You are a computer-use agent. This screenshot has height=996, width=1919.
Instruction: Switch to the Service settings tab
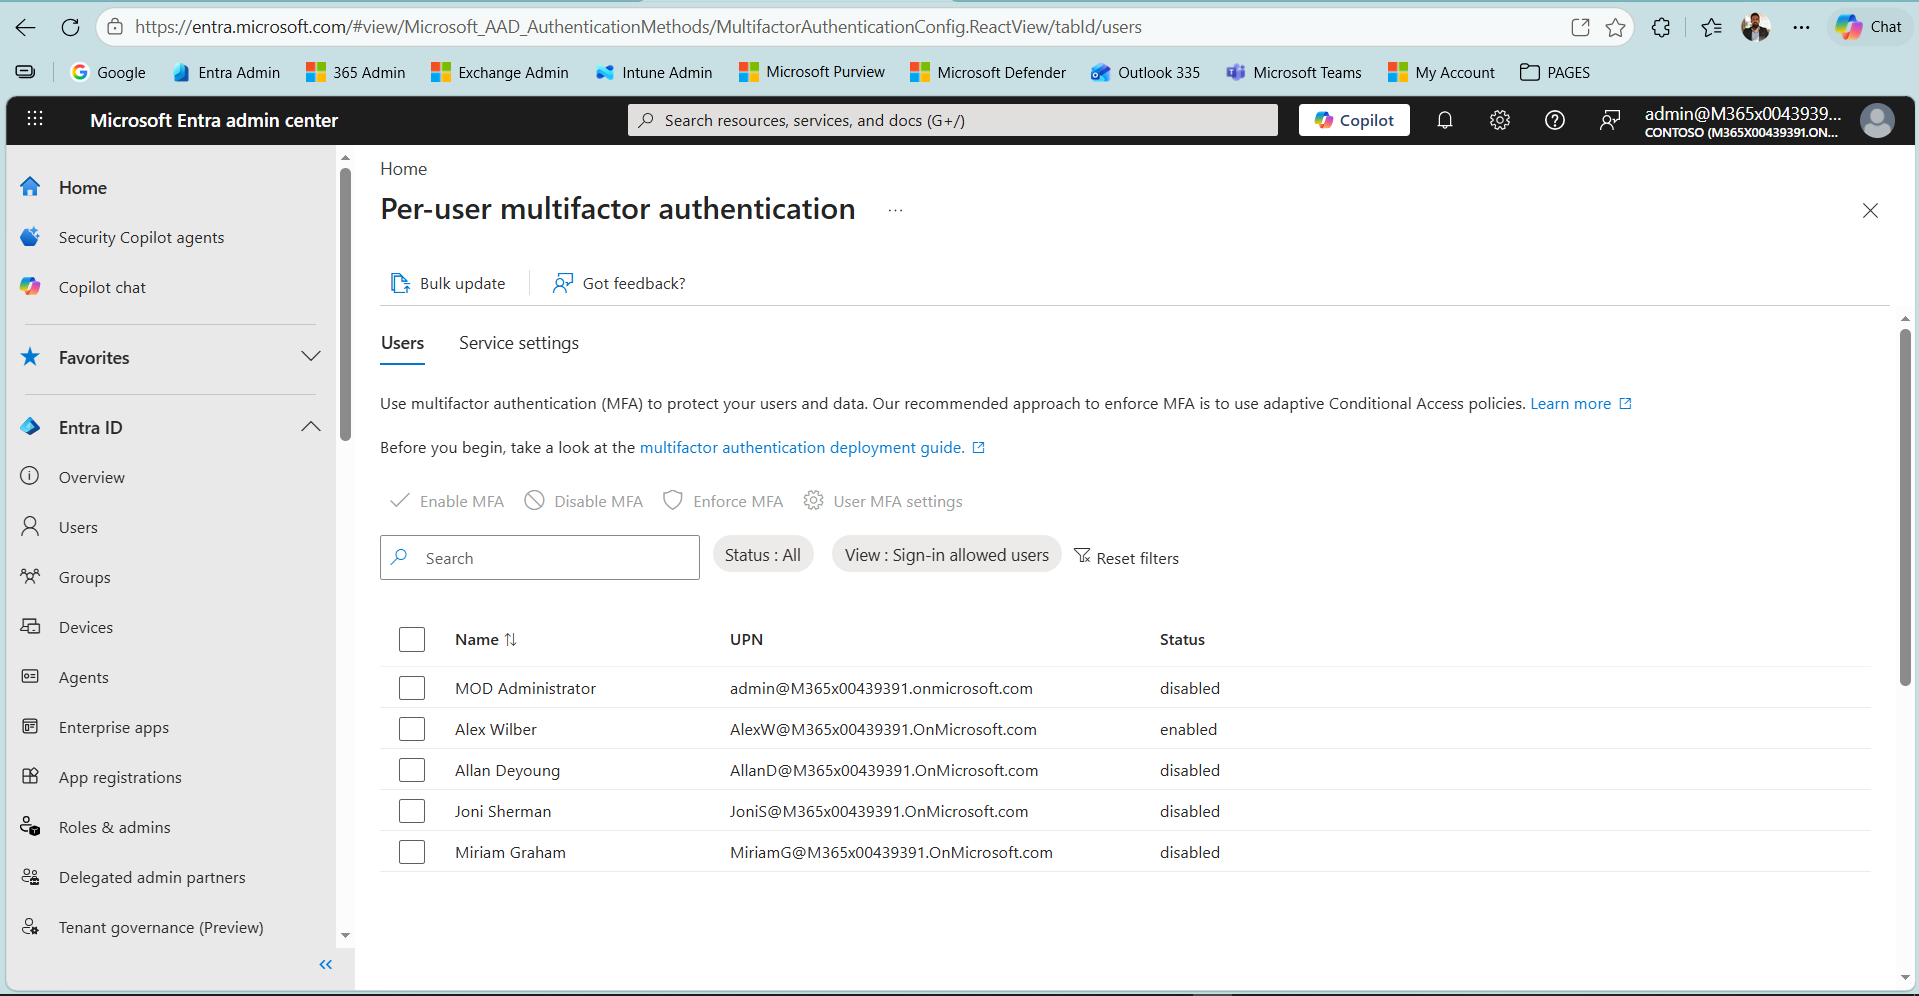[519, 343]
